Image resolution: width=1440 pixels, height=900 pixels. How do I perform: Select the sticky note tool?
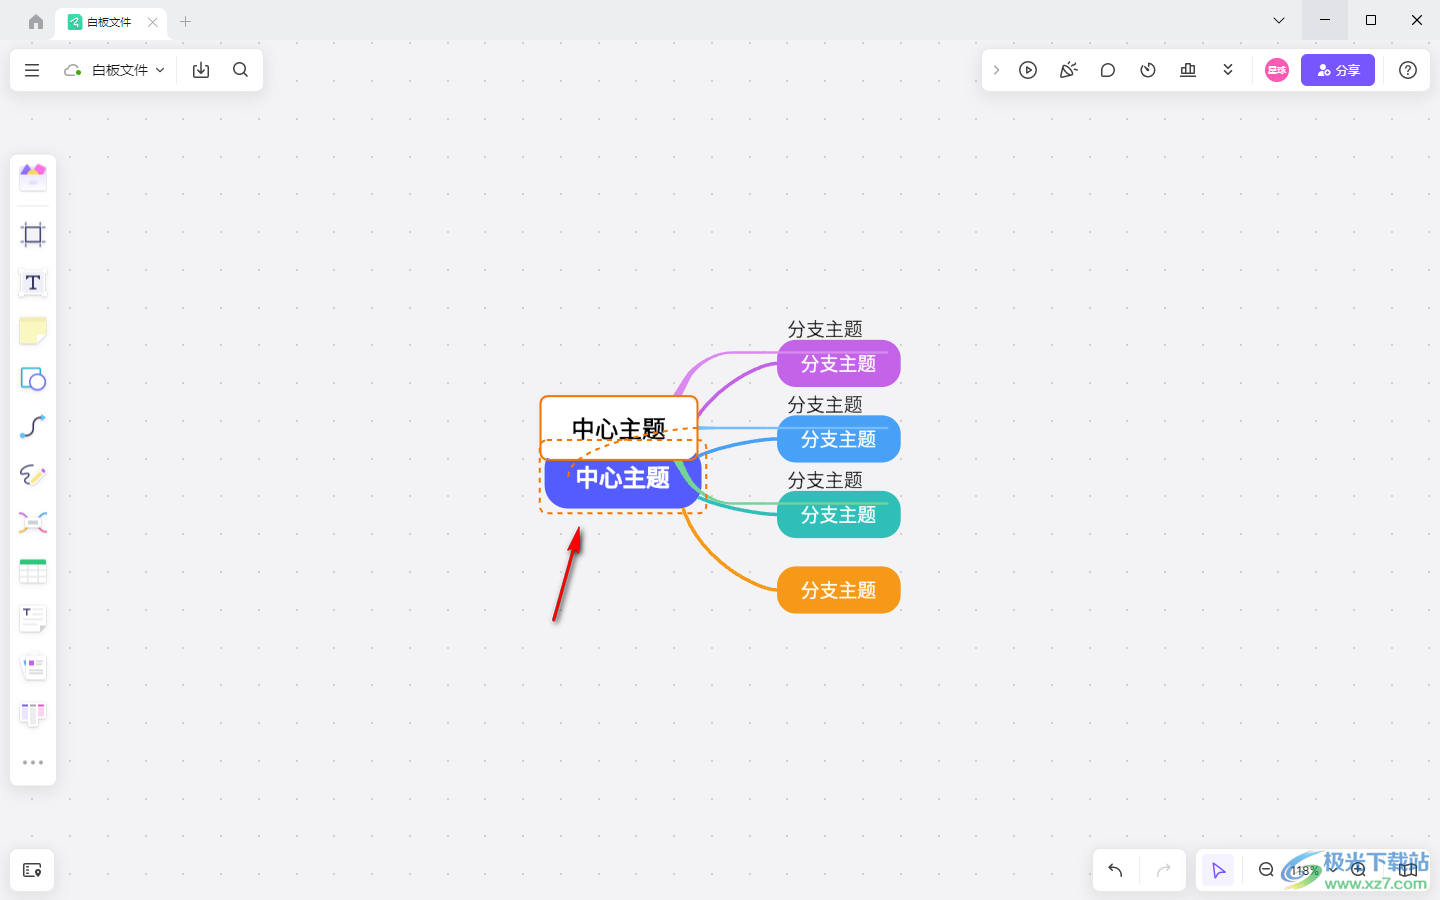click(33, 331)
